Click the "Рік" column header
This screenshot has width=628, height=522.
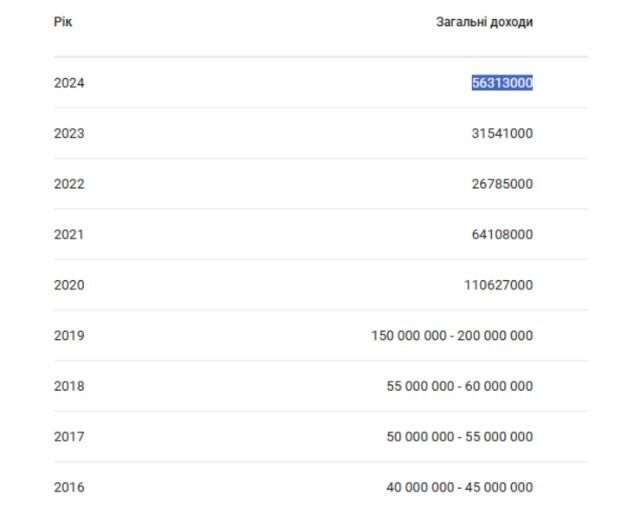click(63, 22)
